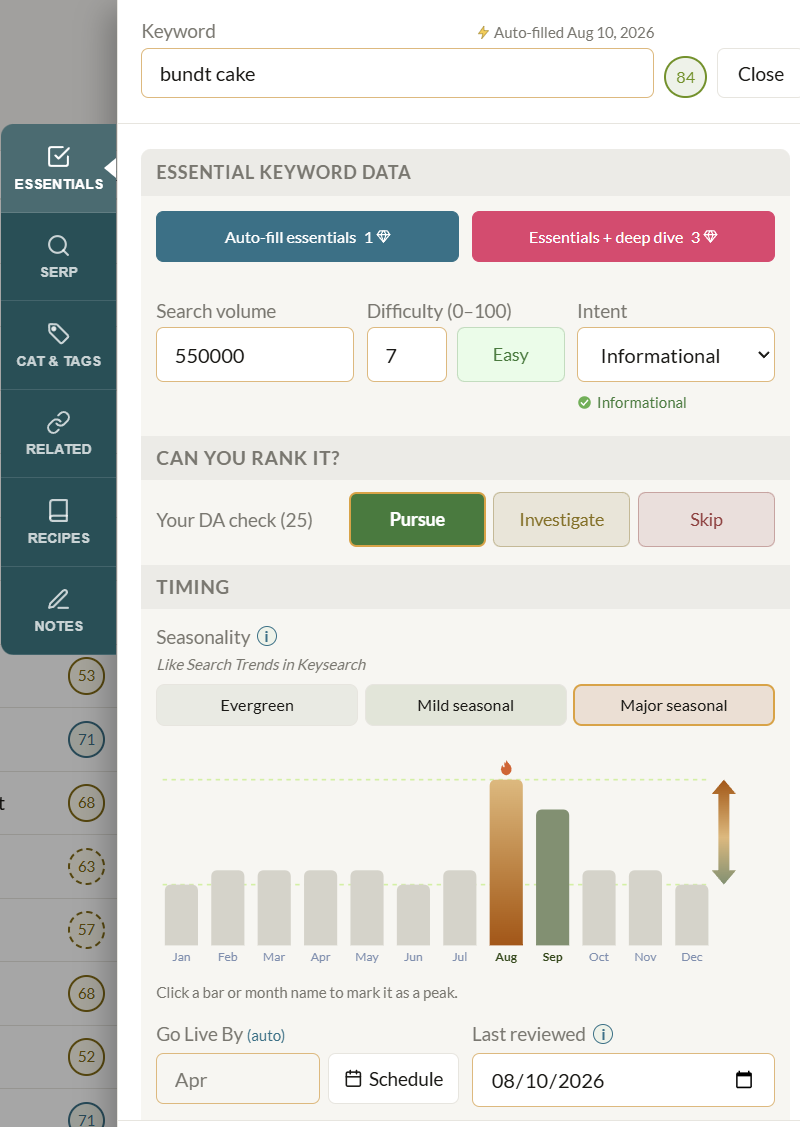Image resolution: width=800 pixels, height=1127 pixels.
Task: Open the Recipes tab
Action: tap(58, 523)
